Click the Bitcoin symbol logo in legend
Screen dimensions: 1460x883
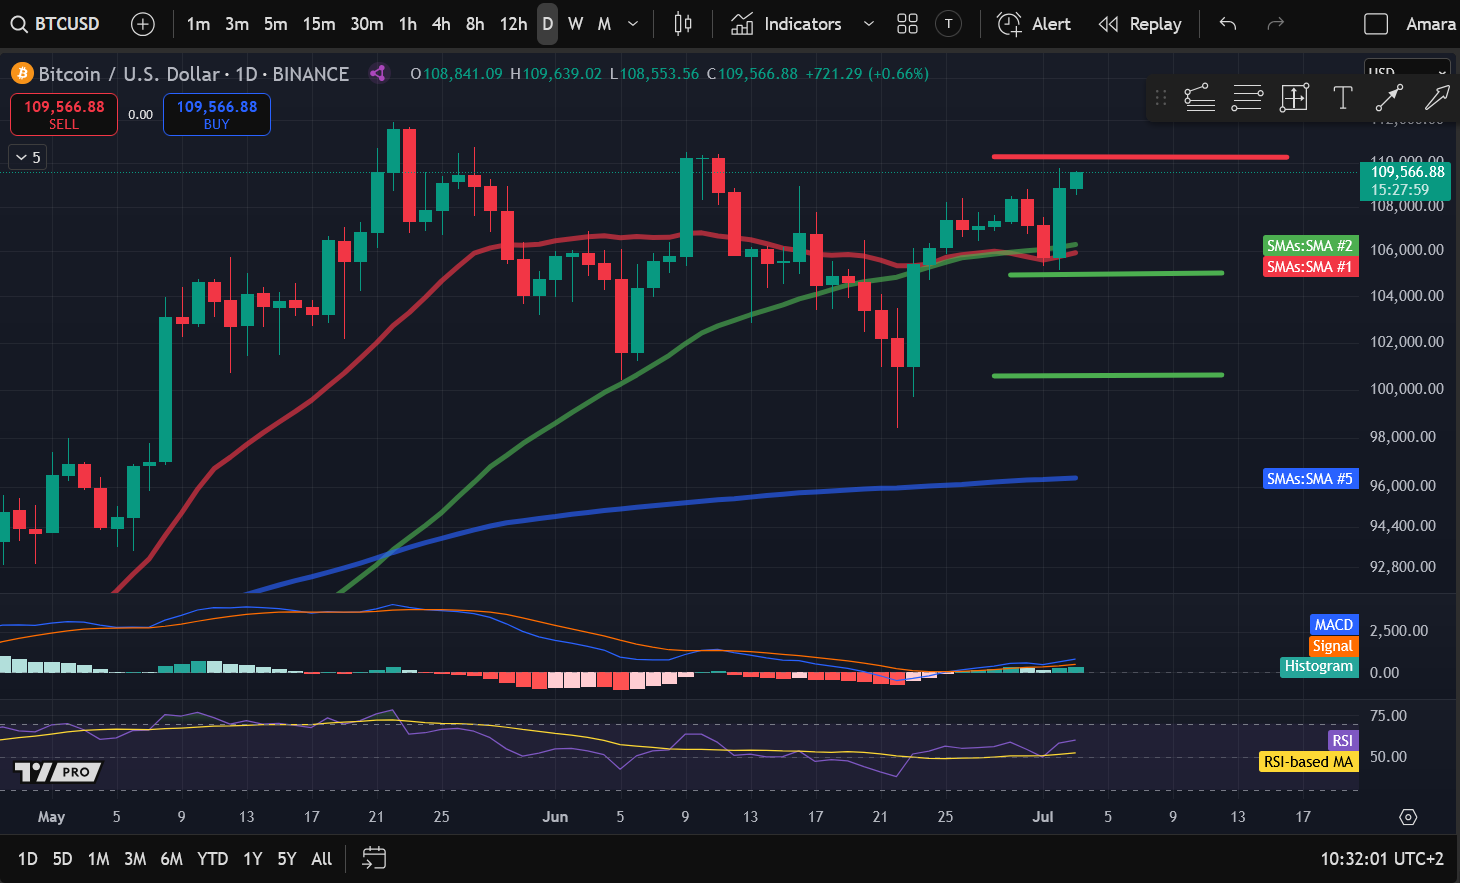(22, 74)
